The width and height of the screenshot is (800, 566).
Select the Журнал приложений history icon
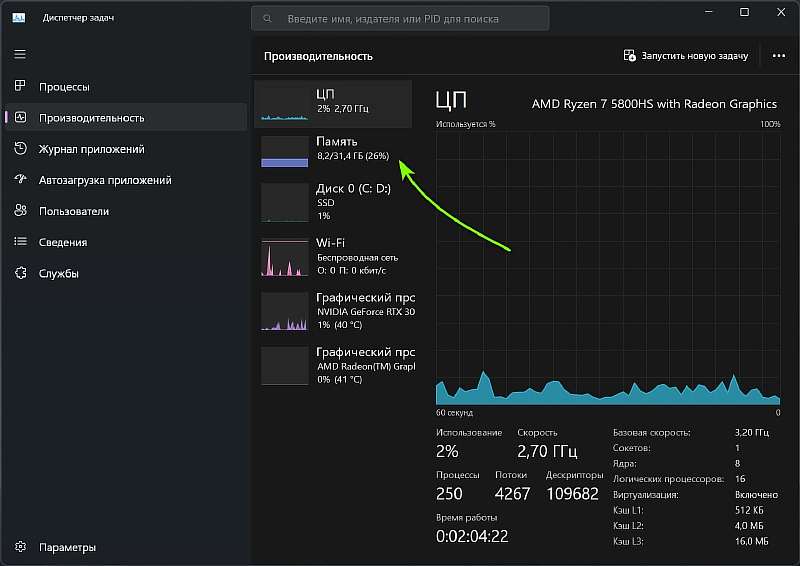pyautogui.click(x=20, y=149)
